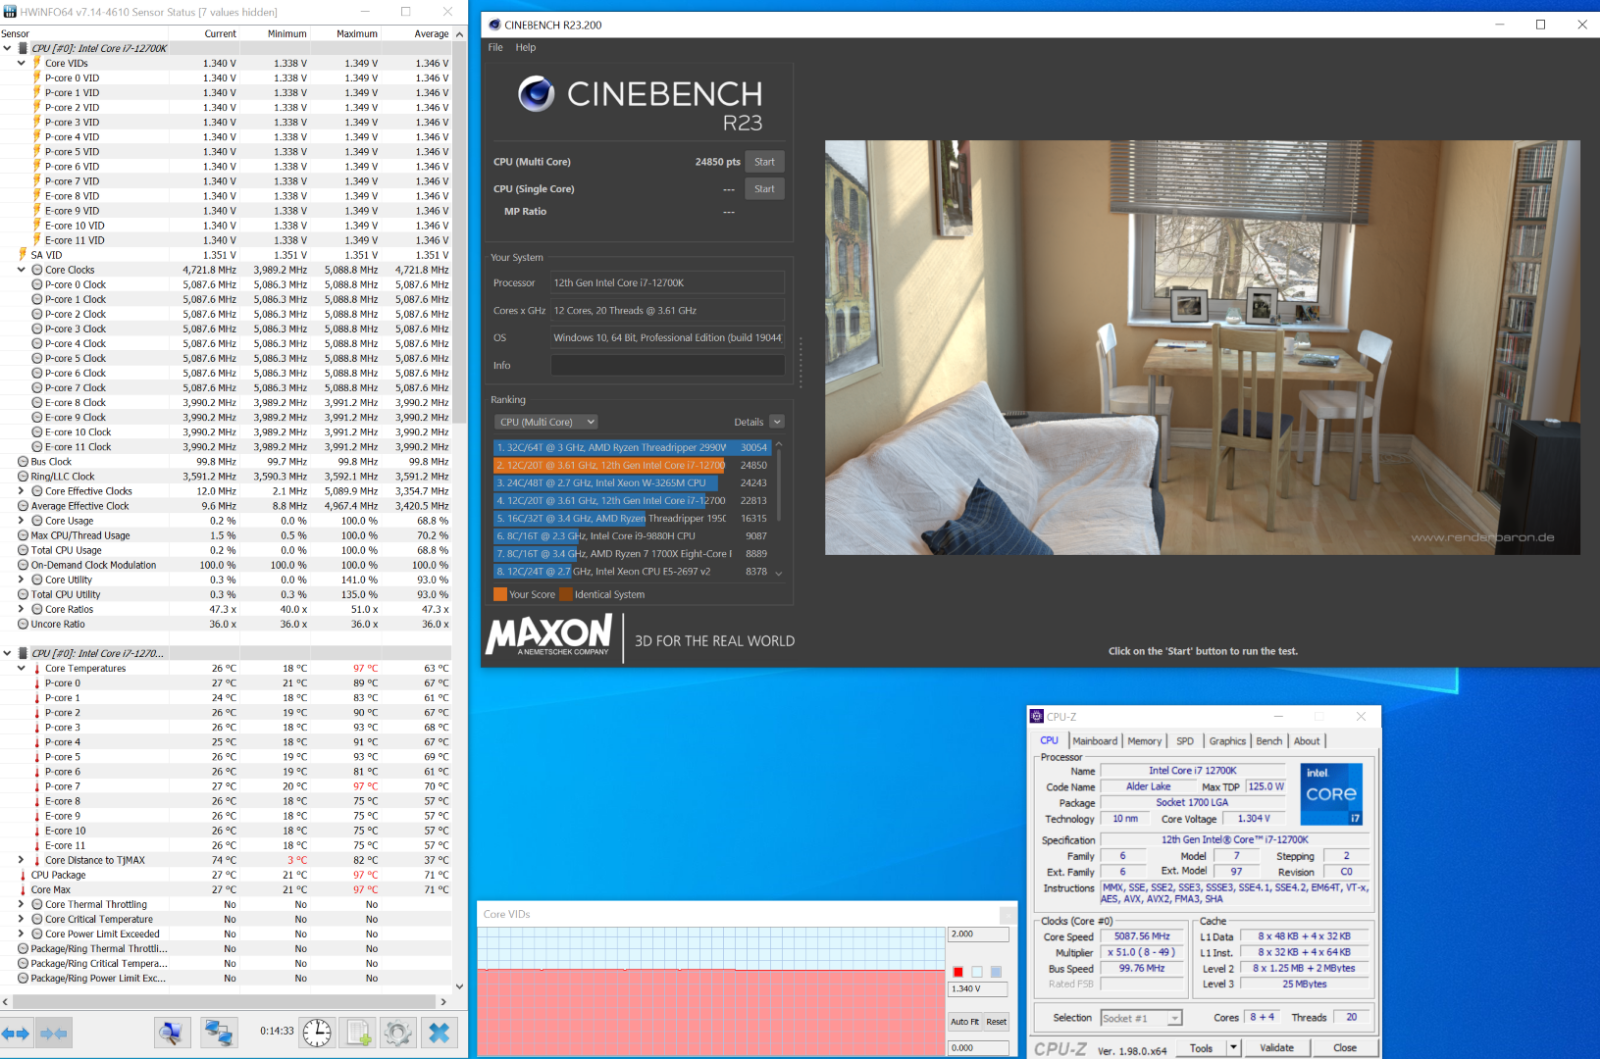The height and width of the screenshot is (1059, 1600).
Task: Open the Help menu in Cinebench
Action: tap(526, 47)
